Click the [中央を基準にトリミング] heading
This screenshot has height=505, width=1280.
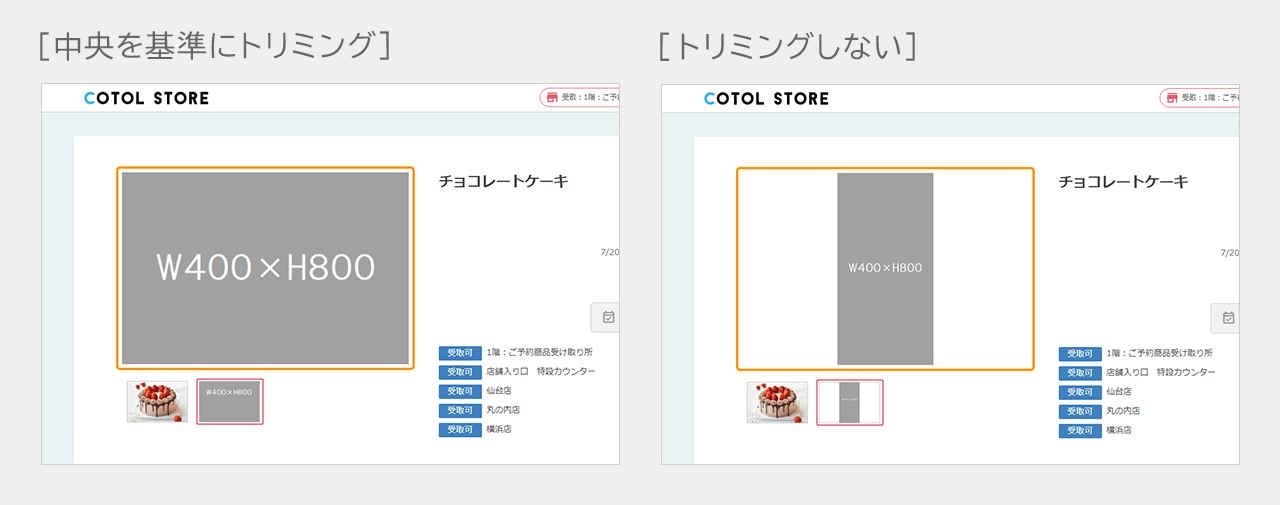pos(215,46)
